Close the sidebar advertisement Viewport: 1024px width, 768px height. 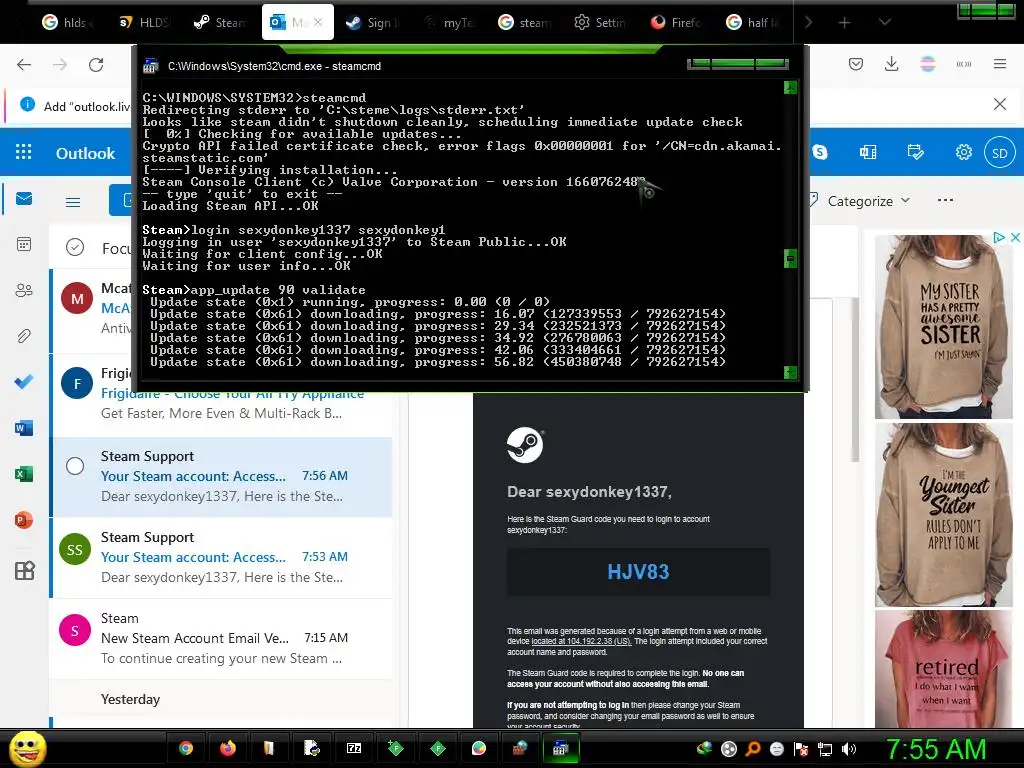pos(1015,237)
